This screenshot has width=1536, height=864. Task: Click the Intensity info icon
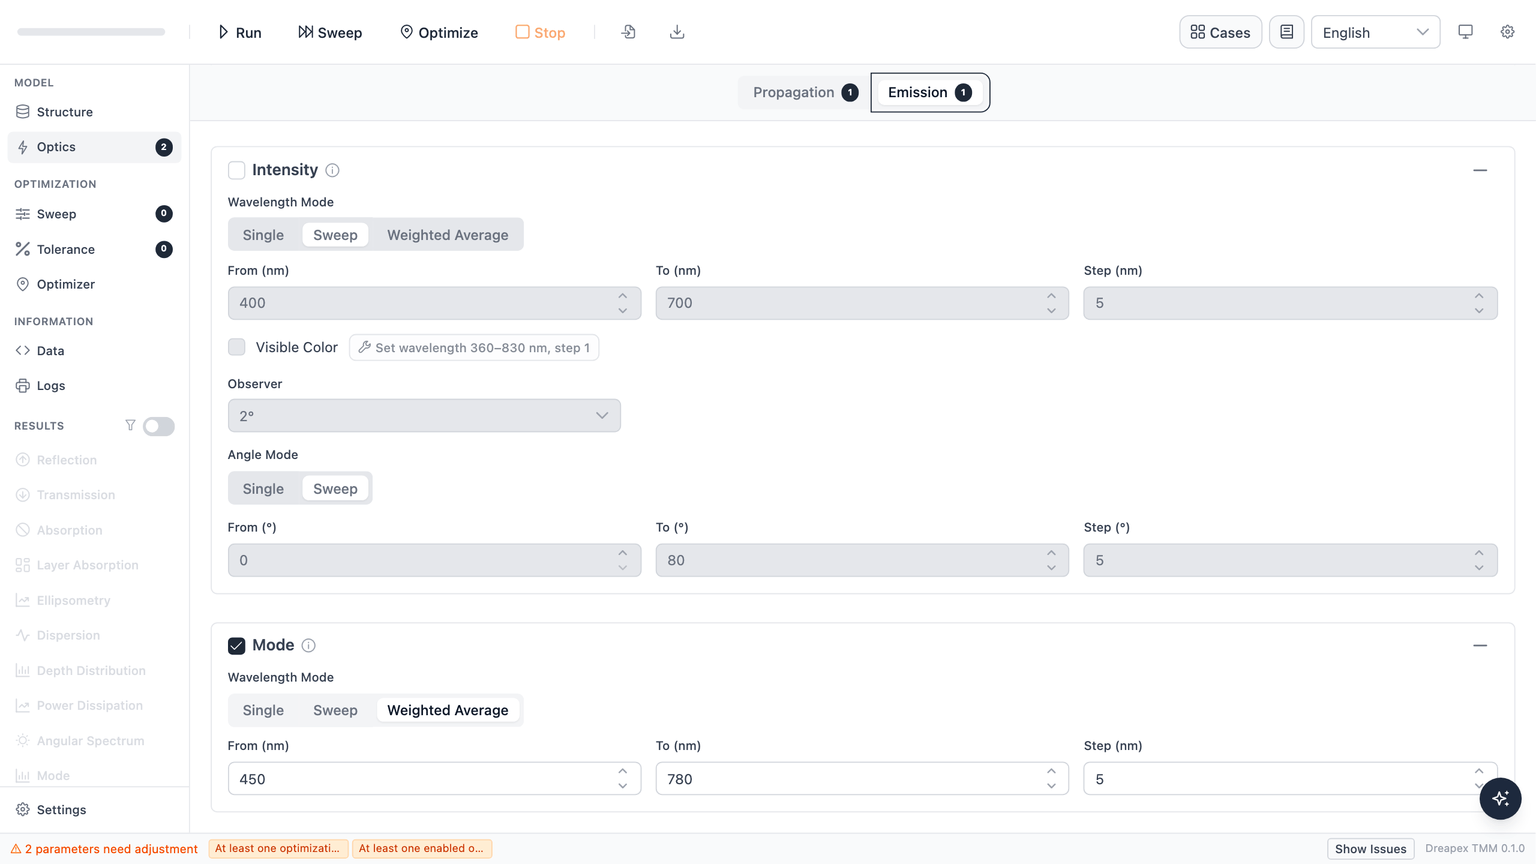pos(332,170)
